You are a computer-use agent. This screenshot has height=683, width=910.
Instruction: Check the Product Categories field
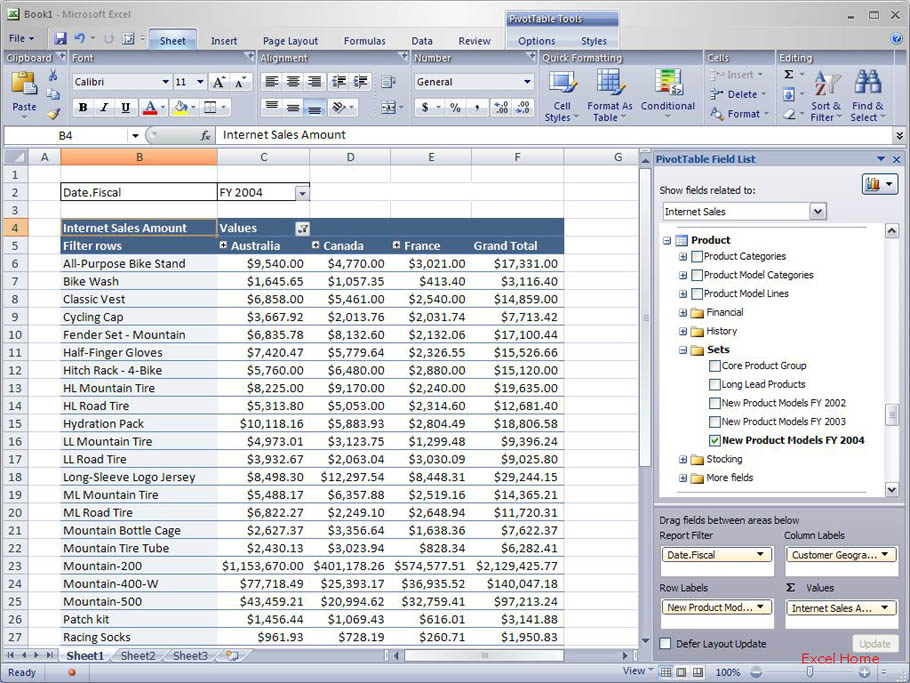[x=698, y=256]
